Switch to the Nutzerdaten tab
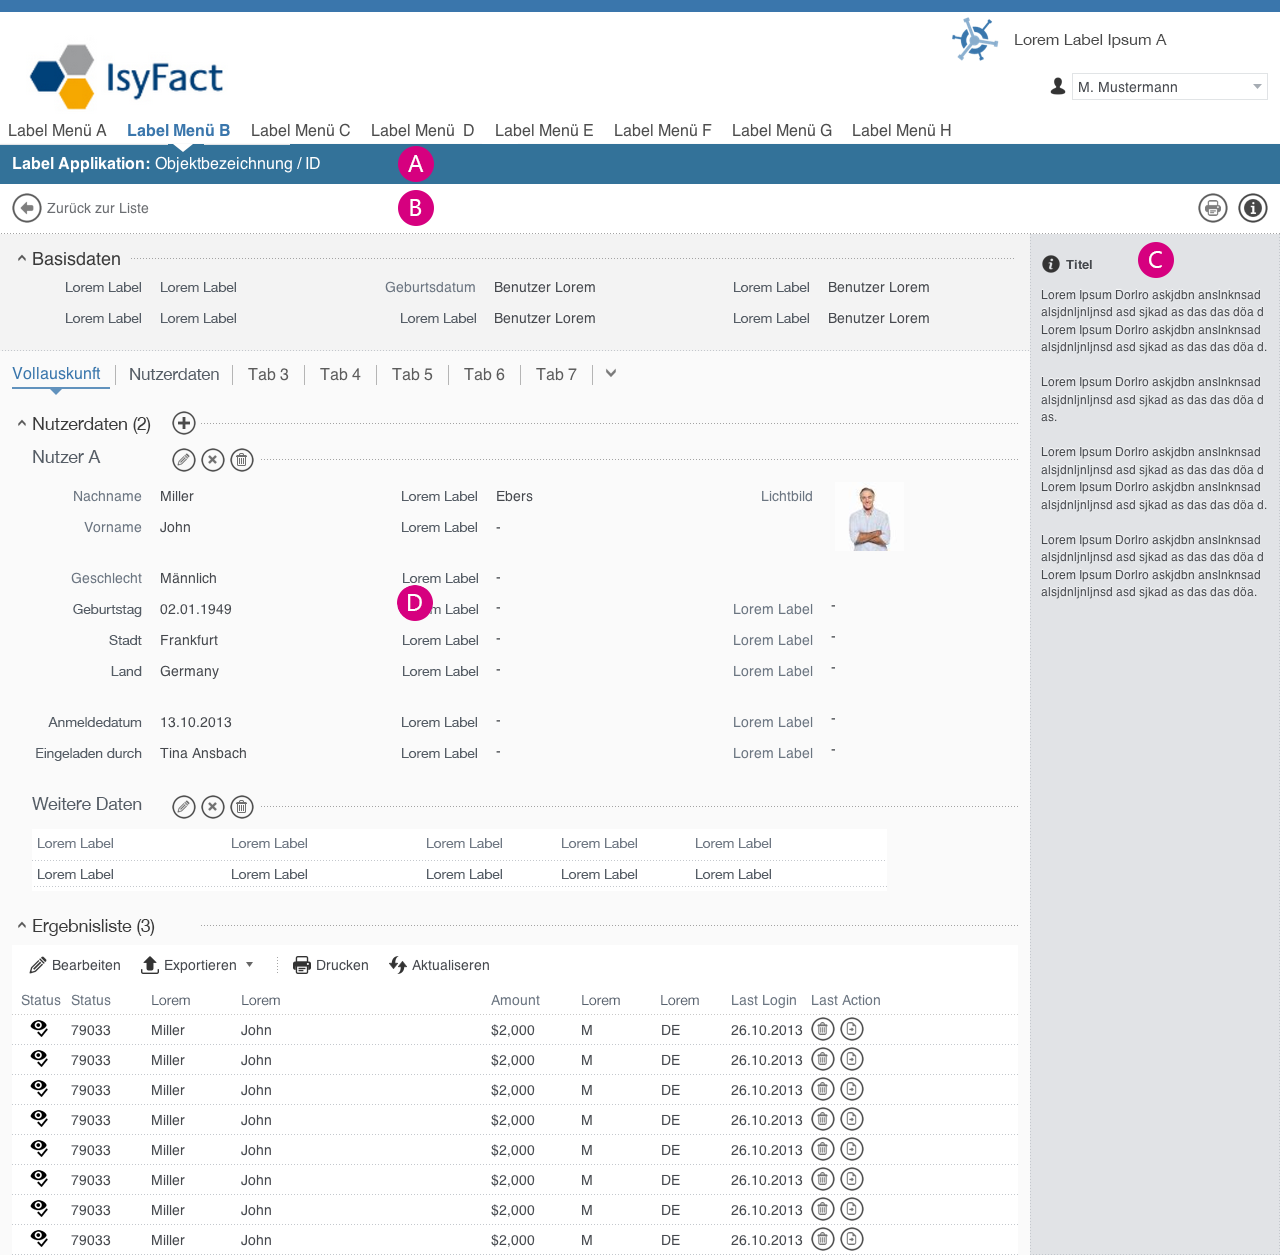 coord(174,374)
